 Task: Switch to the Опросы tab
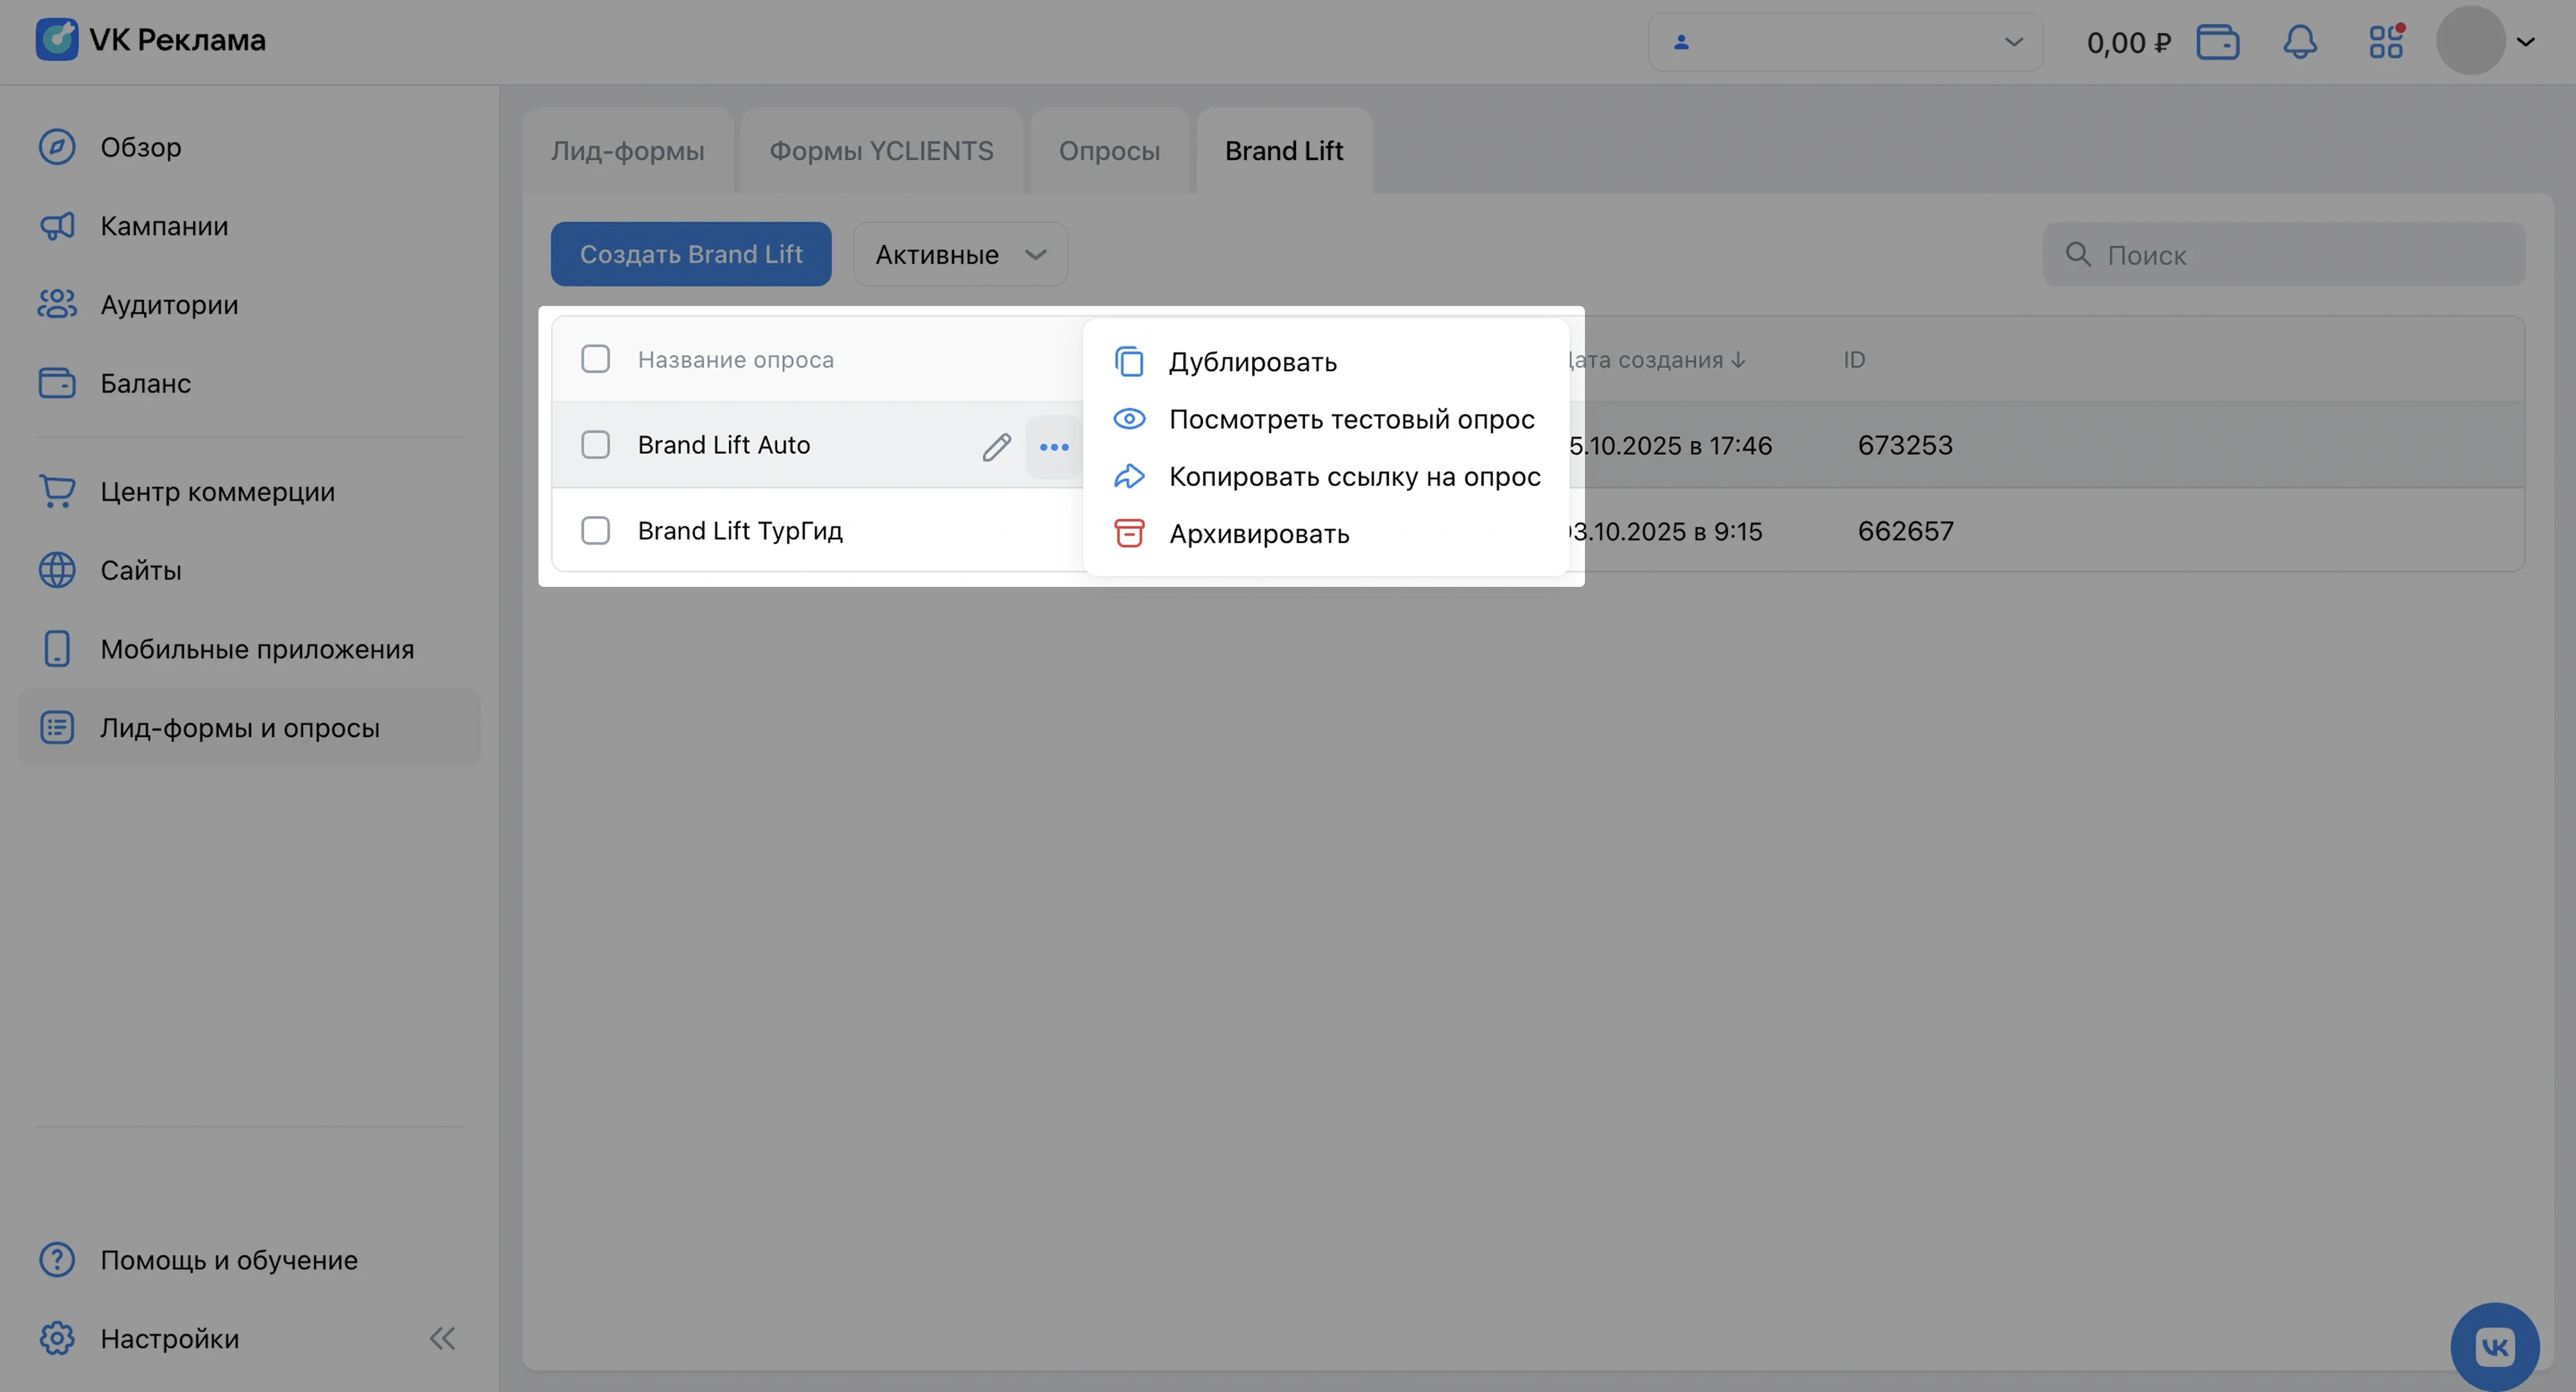coord(1109,151)
